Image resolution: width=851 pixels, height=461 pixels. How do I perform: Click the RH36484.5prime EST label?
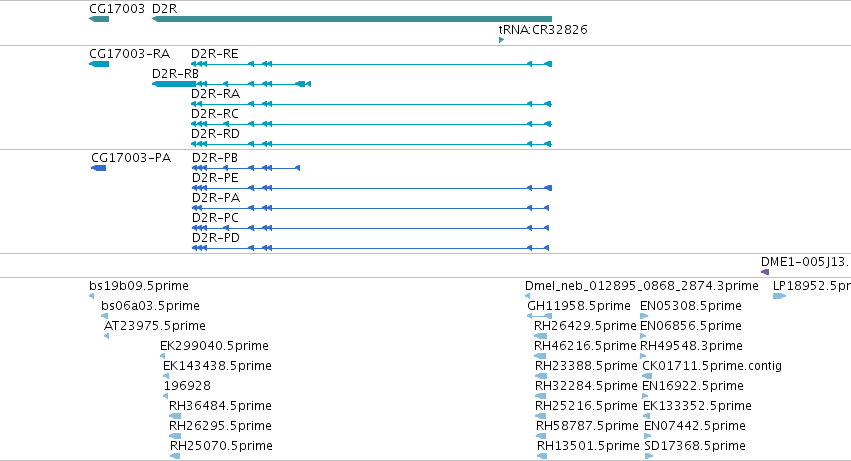220,406
